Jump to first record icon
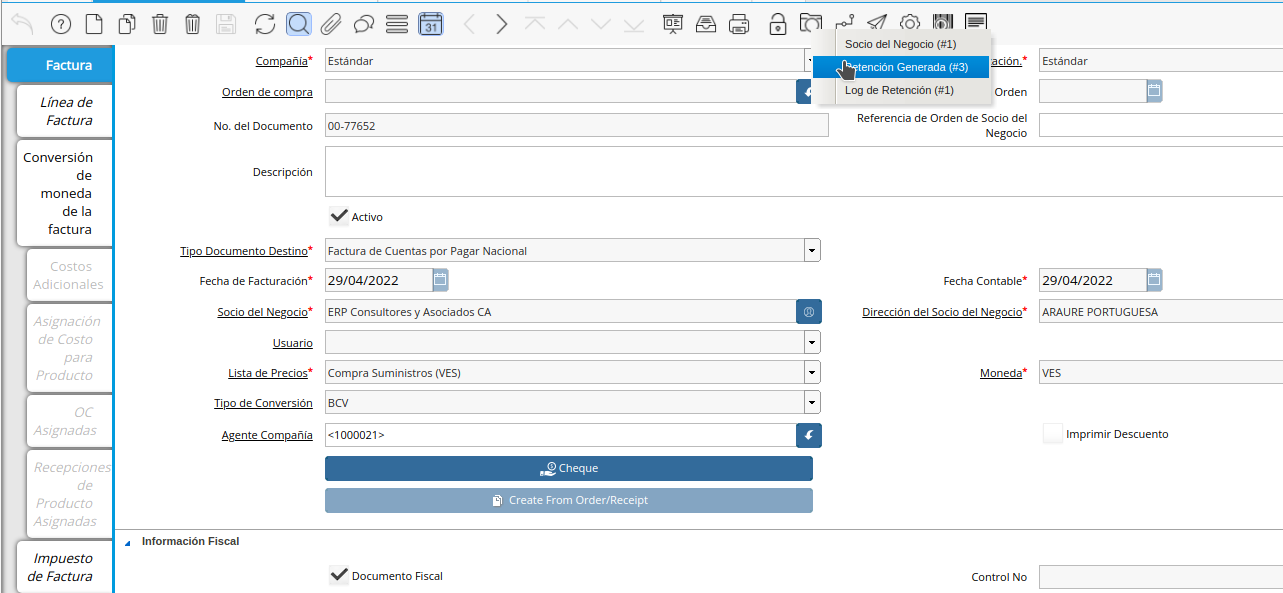The image size is (1283, 593). coord(535,23)
